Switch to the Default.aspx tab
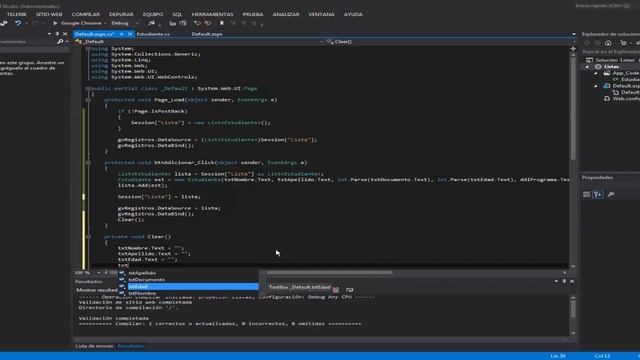This screenshot has width=640, height=360. click(207, 34)
